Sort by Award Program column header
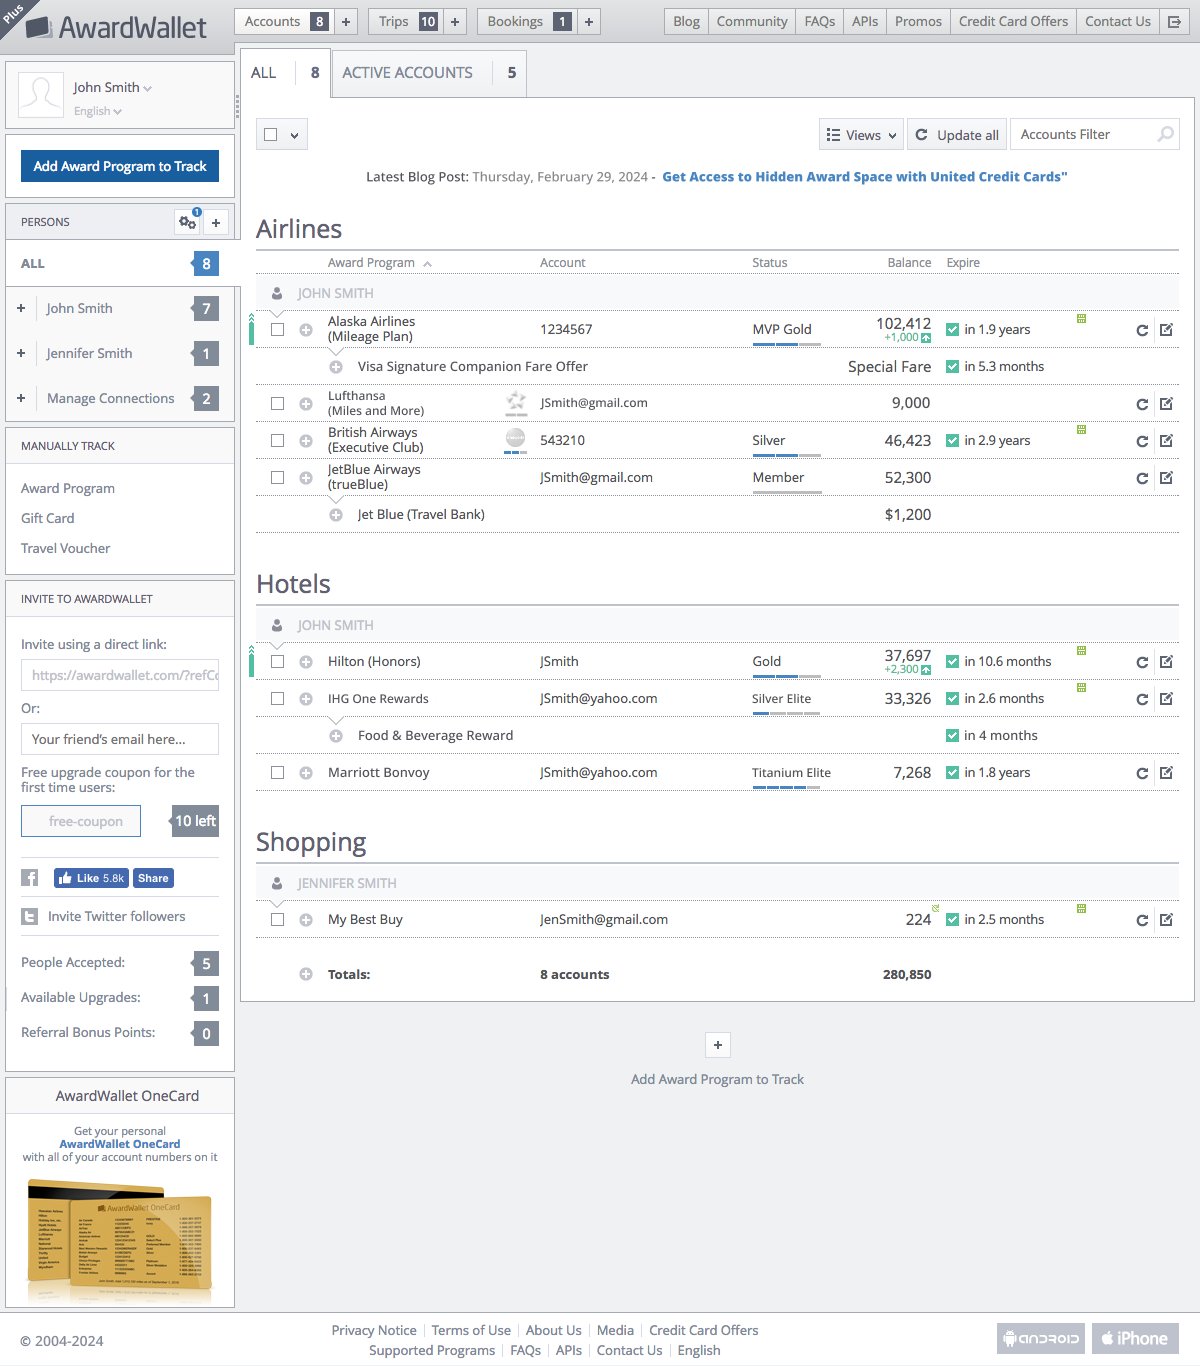This screenshot has height=1366, width=1200. pos(379,263)
